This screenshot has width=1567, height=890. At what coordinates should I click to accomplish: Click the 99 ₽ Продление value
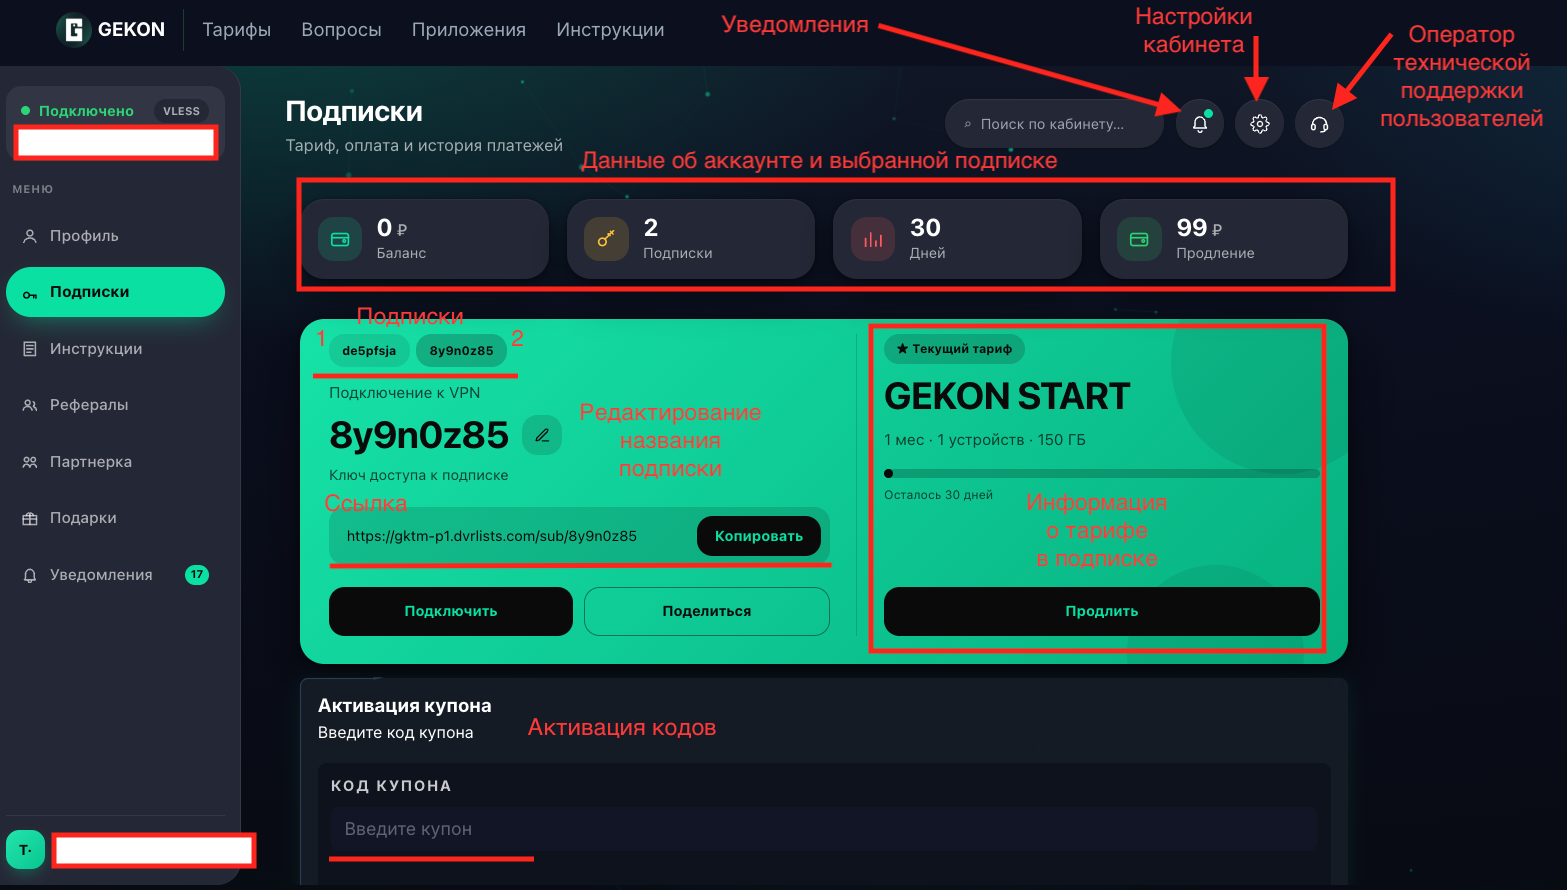click(1199, 228)
